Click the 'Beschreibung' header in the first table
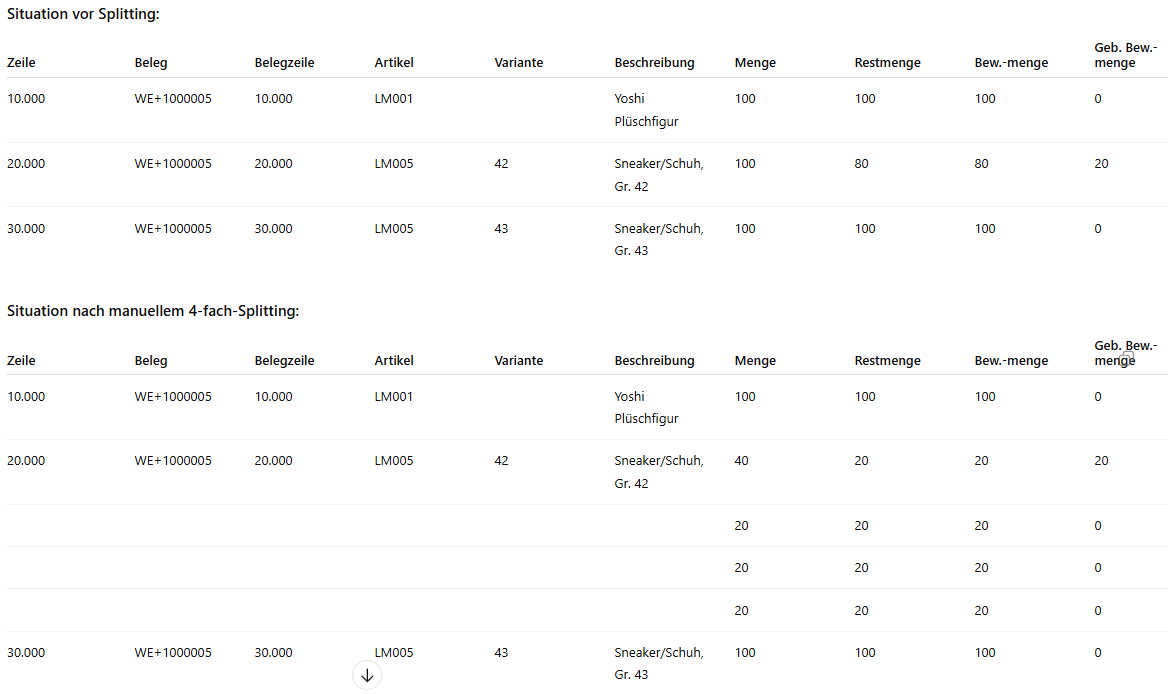The height and width of the screenshot is (694, 1168). [x=654, y=63]
